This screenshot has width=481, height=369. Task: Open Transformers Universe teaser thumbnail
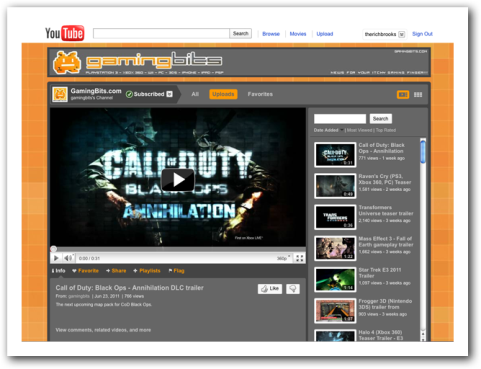coord(335,217)
